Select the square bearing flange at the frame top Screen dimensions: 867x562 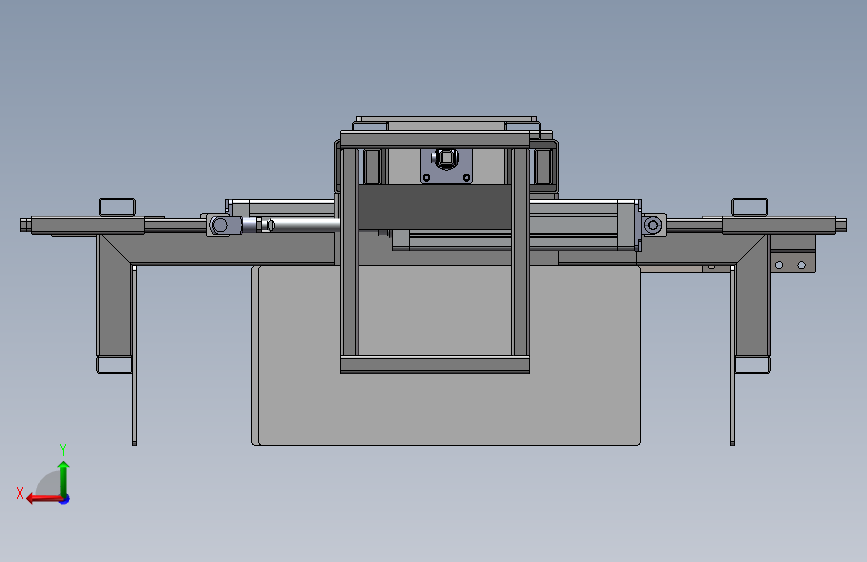pos(446,165)
